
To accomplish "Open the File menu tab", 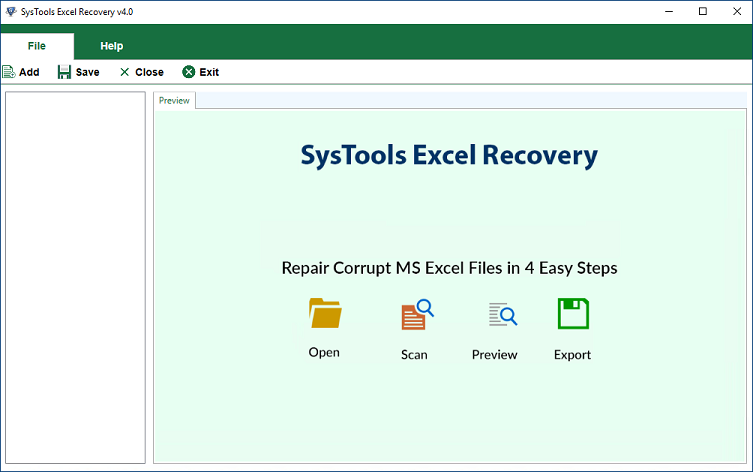I will pyautogui.click(x=37, y=46).
